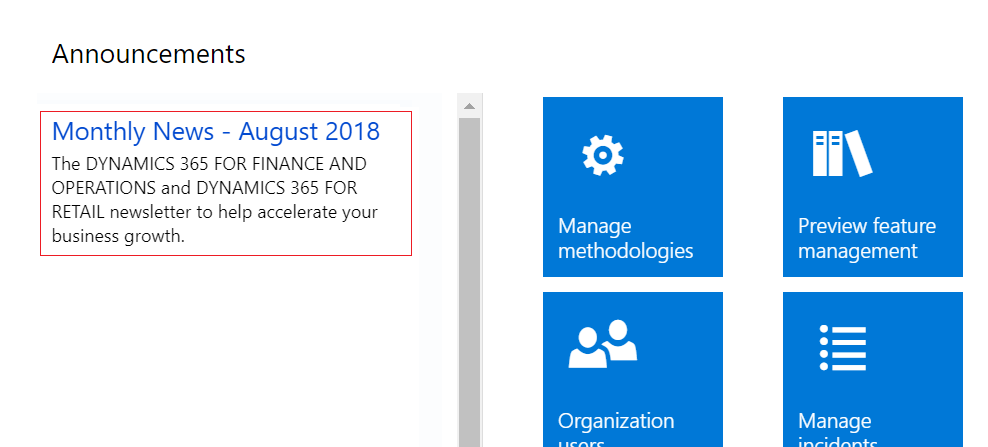Click the Announcements section heading
988x447 pixels.
tap(148, 54)
